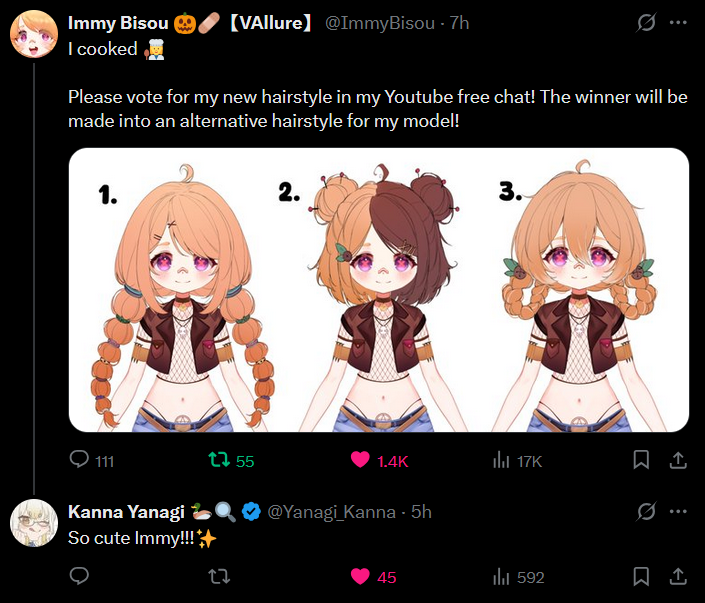705x603 pixels.
Task: Open the 7h timestamp link on Immy's post
Action: [459, 22]
